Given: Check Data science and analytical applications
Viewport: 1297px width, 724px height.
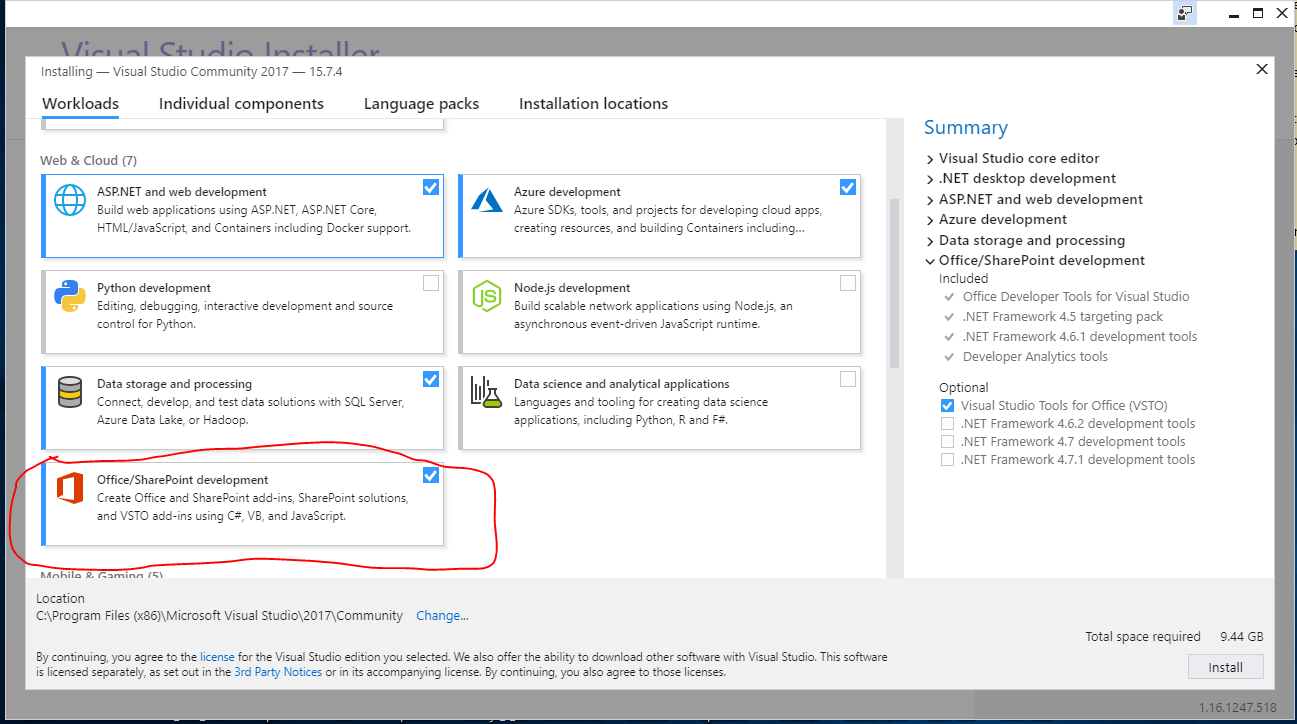Looking at the screenshot, I should (x=848, y=379).
